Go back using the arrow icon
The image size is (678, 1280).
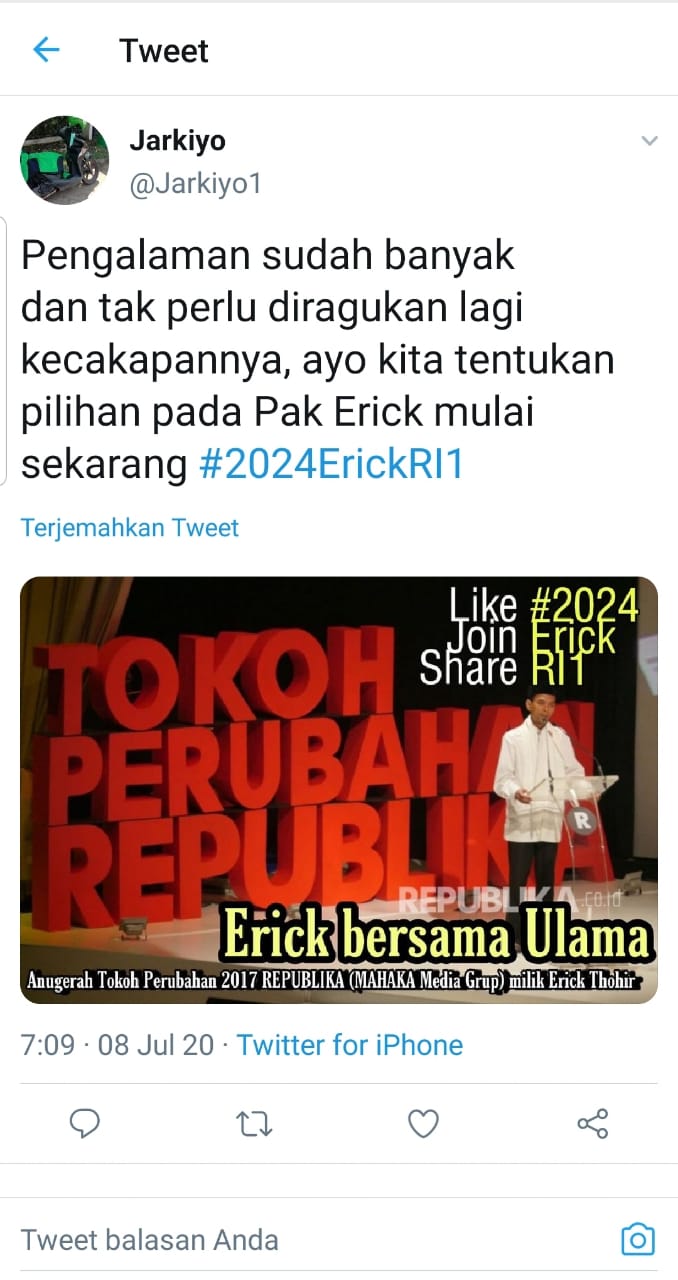46,49
